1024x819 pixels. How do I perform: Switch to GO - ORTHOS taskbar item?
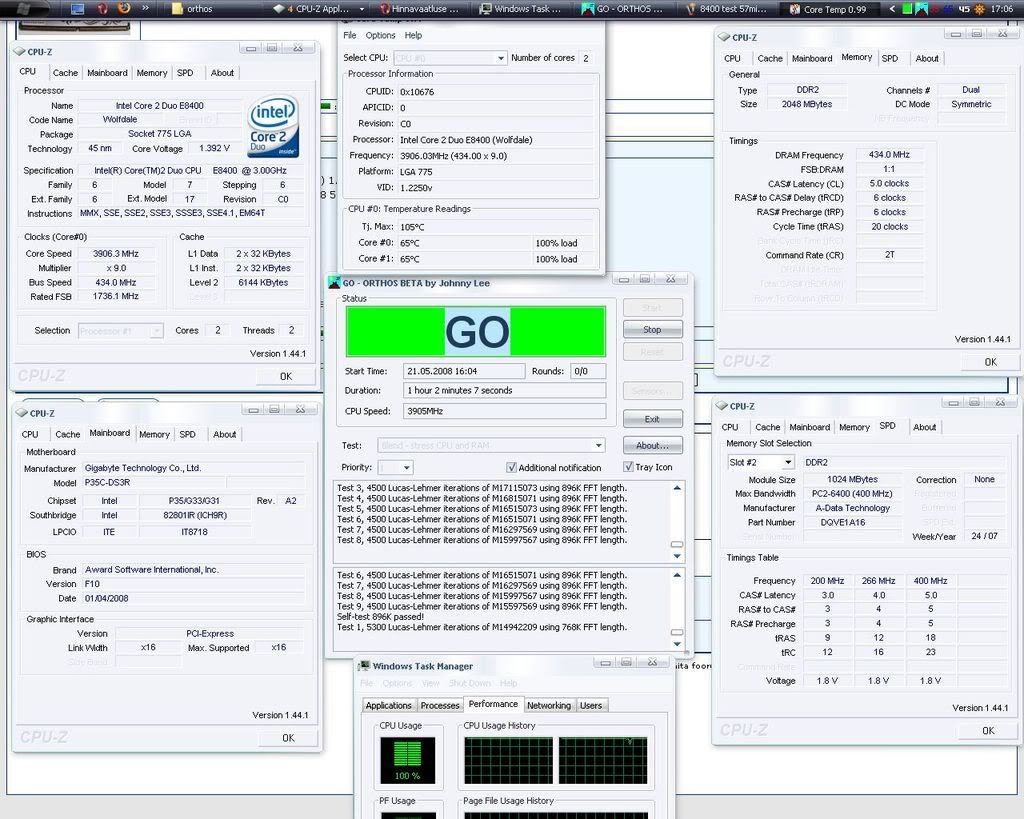click(x=624, y=9)
